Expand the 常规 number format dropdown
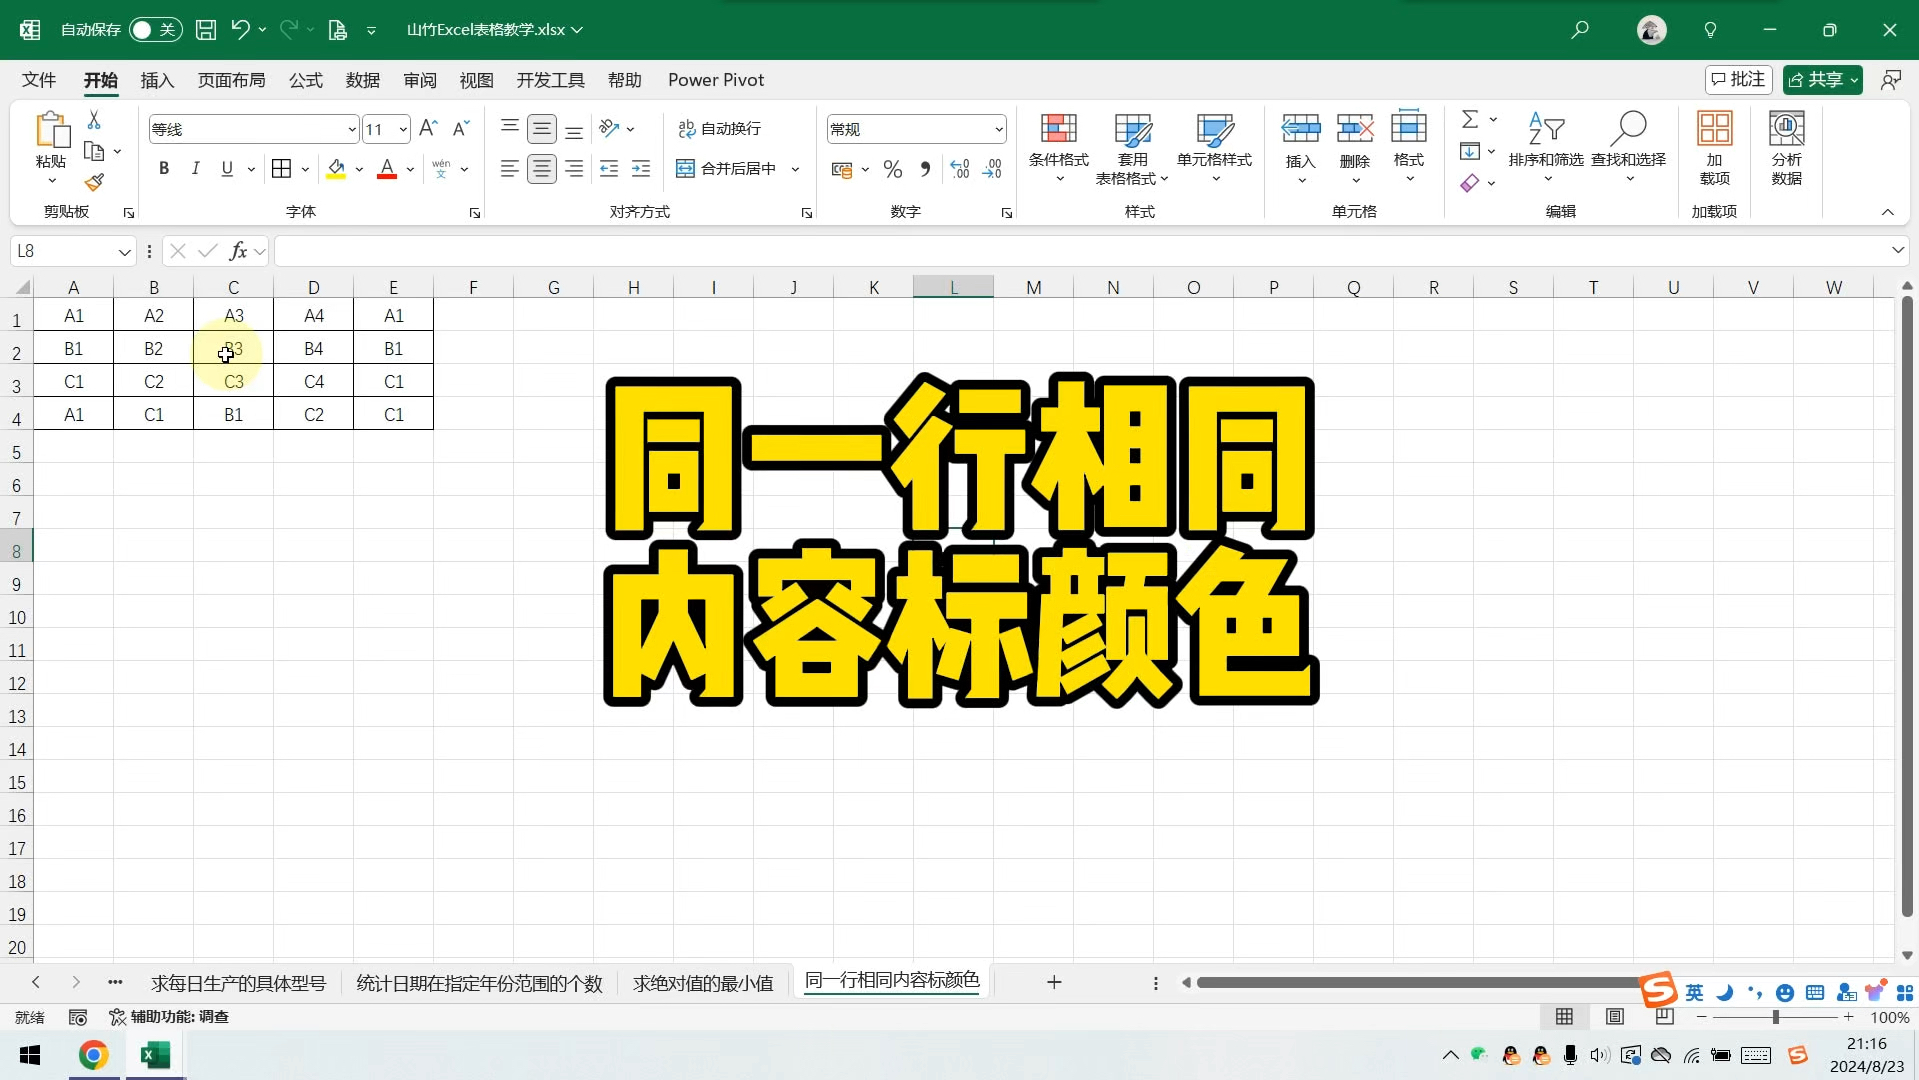 coord(997,128)
